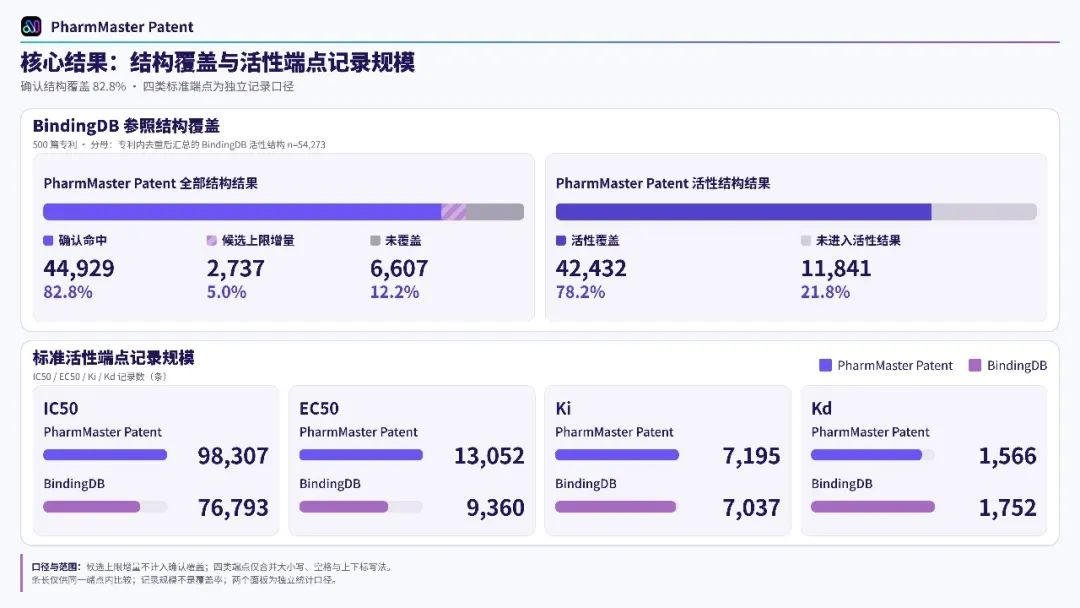This screenshot has height=608, width=1080.
Task: Click the BindingDB swatch in chart legend
Action: tap(975, 365)
